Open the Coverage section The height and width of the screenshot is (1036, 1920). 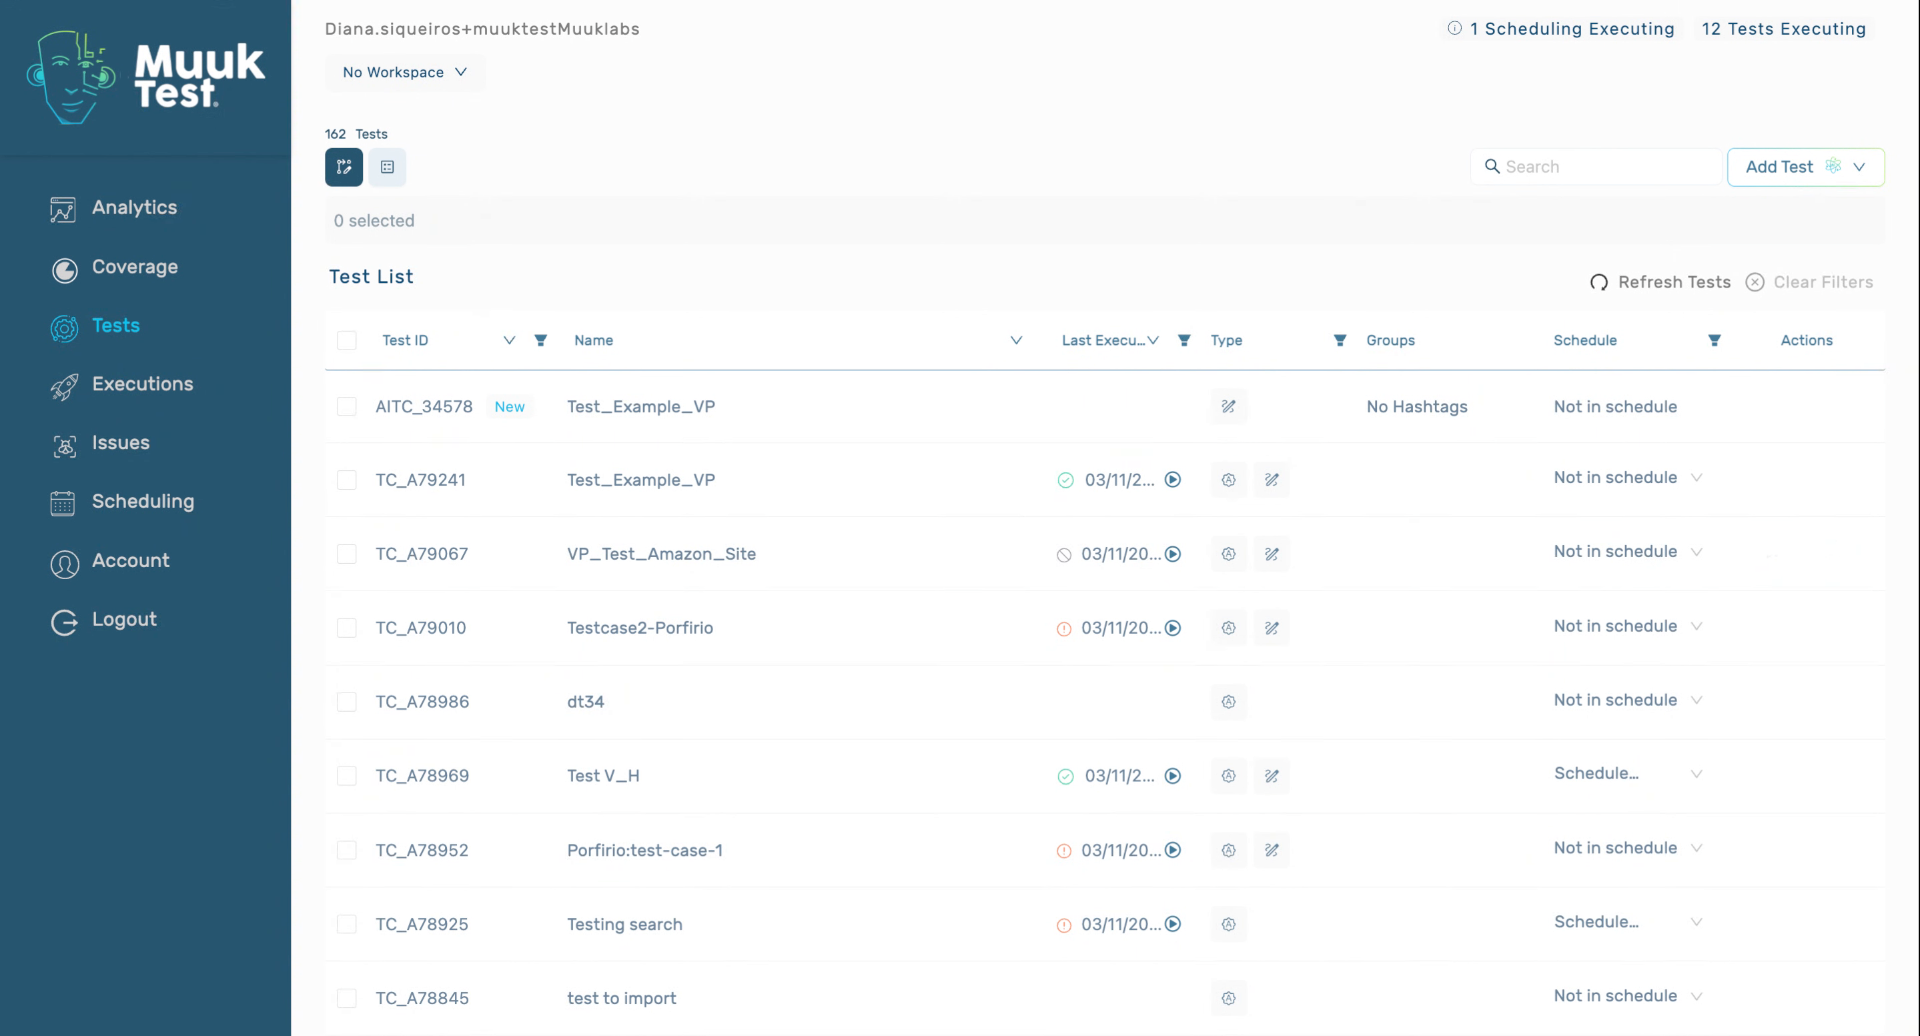[134, 267]
